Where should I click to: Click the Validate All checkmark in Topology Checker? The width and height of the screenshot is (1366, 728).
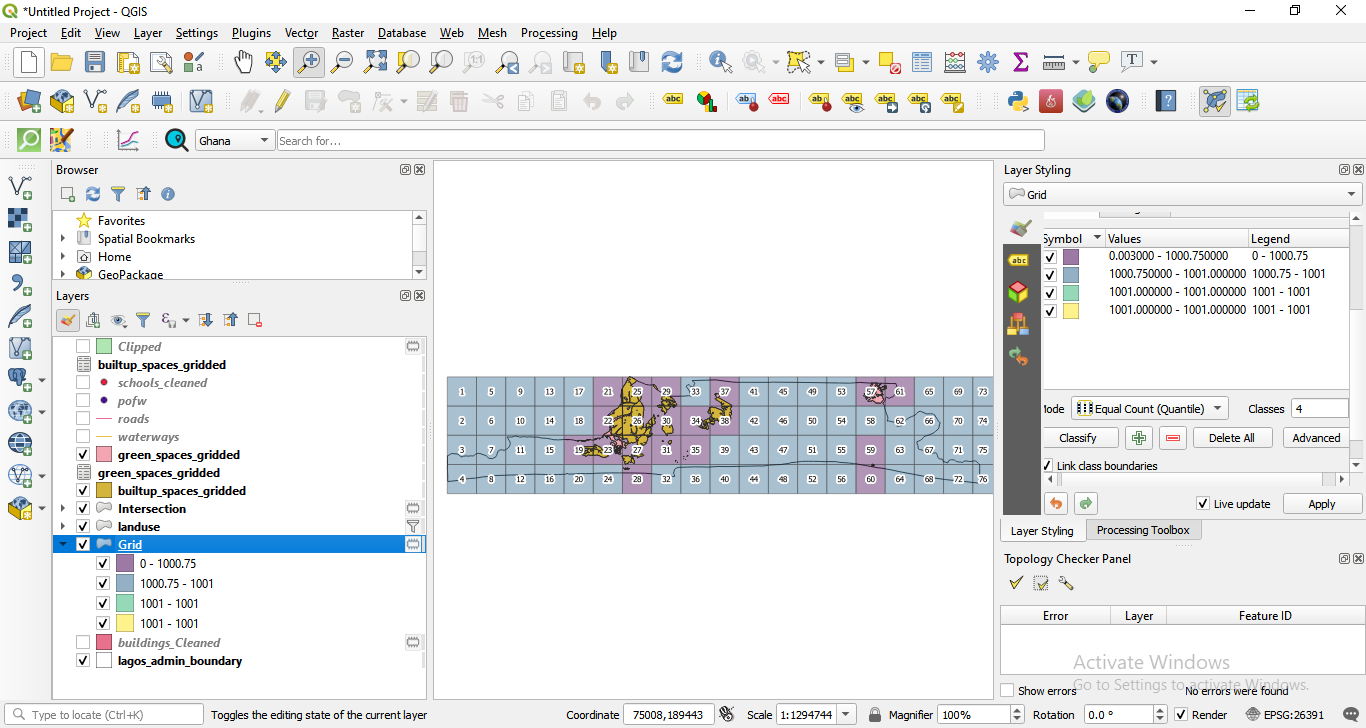[x=1016, y=583]
